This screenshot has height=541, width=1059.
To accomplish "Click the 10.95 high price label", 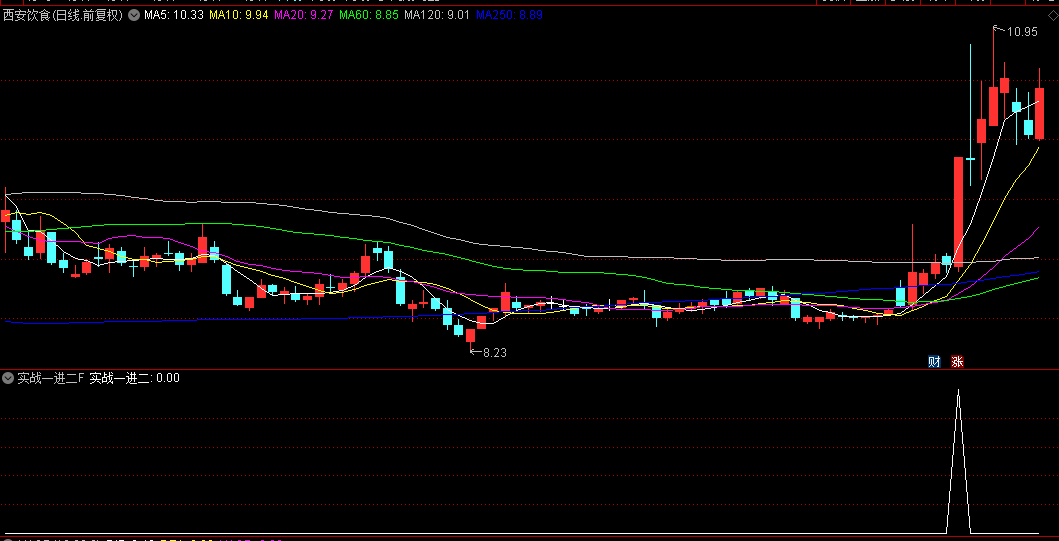I will [1022, 32].
